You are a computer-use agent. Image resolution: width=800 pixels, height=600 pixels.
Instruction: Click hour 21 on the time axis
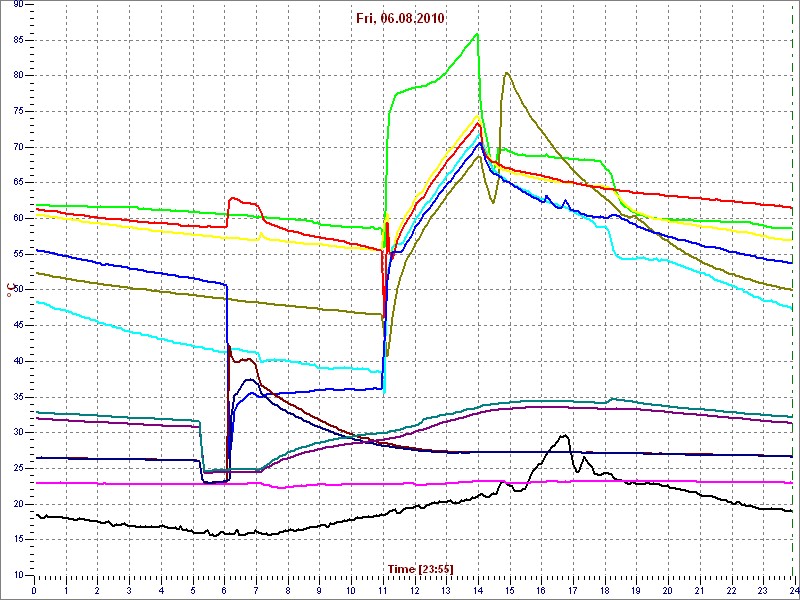point(699,591)
